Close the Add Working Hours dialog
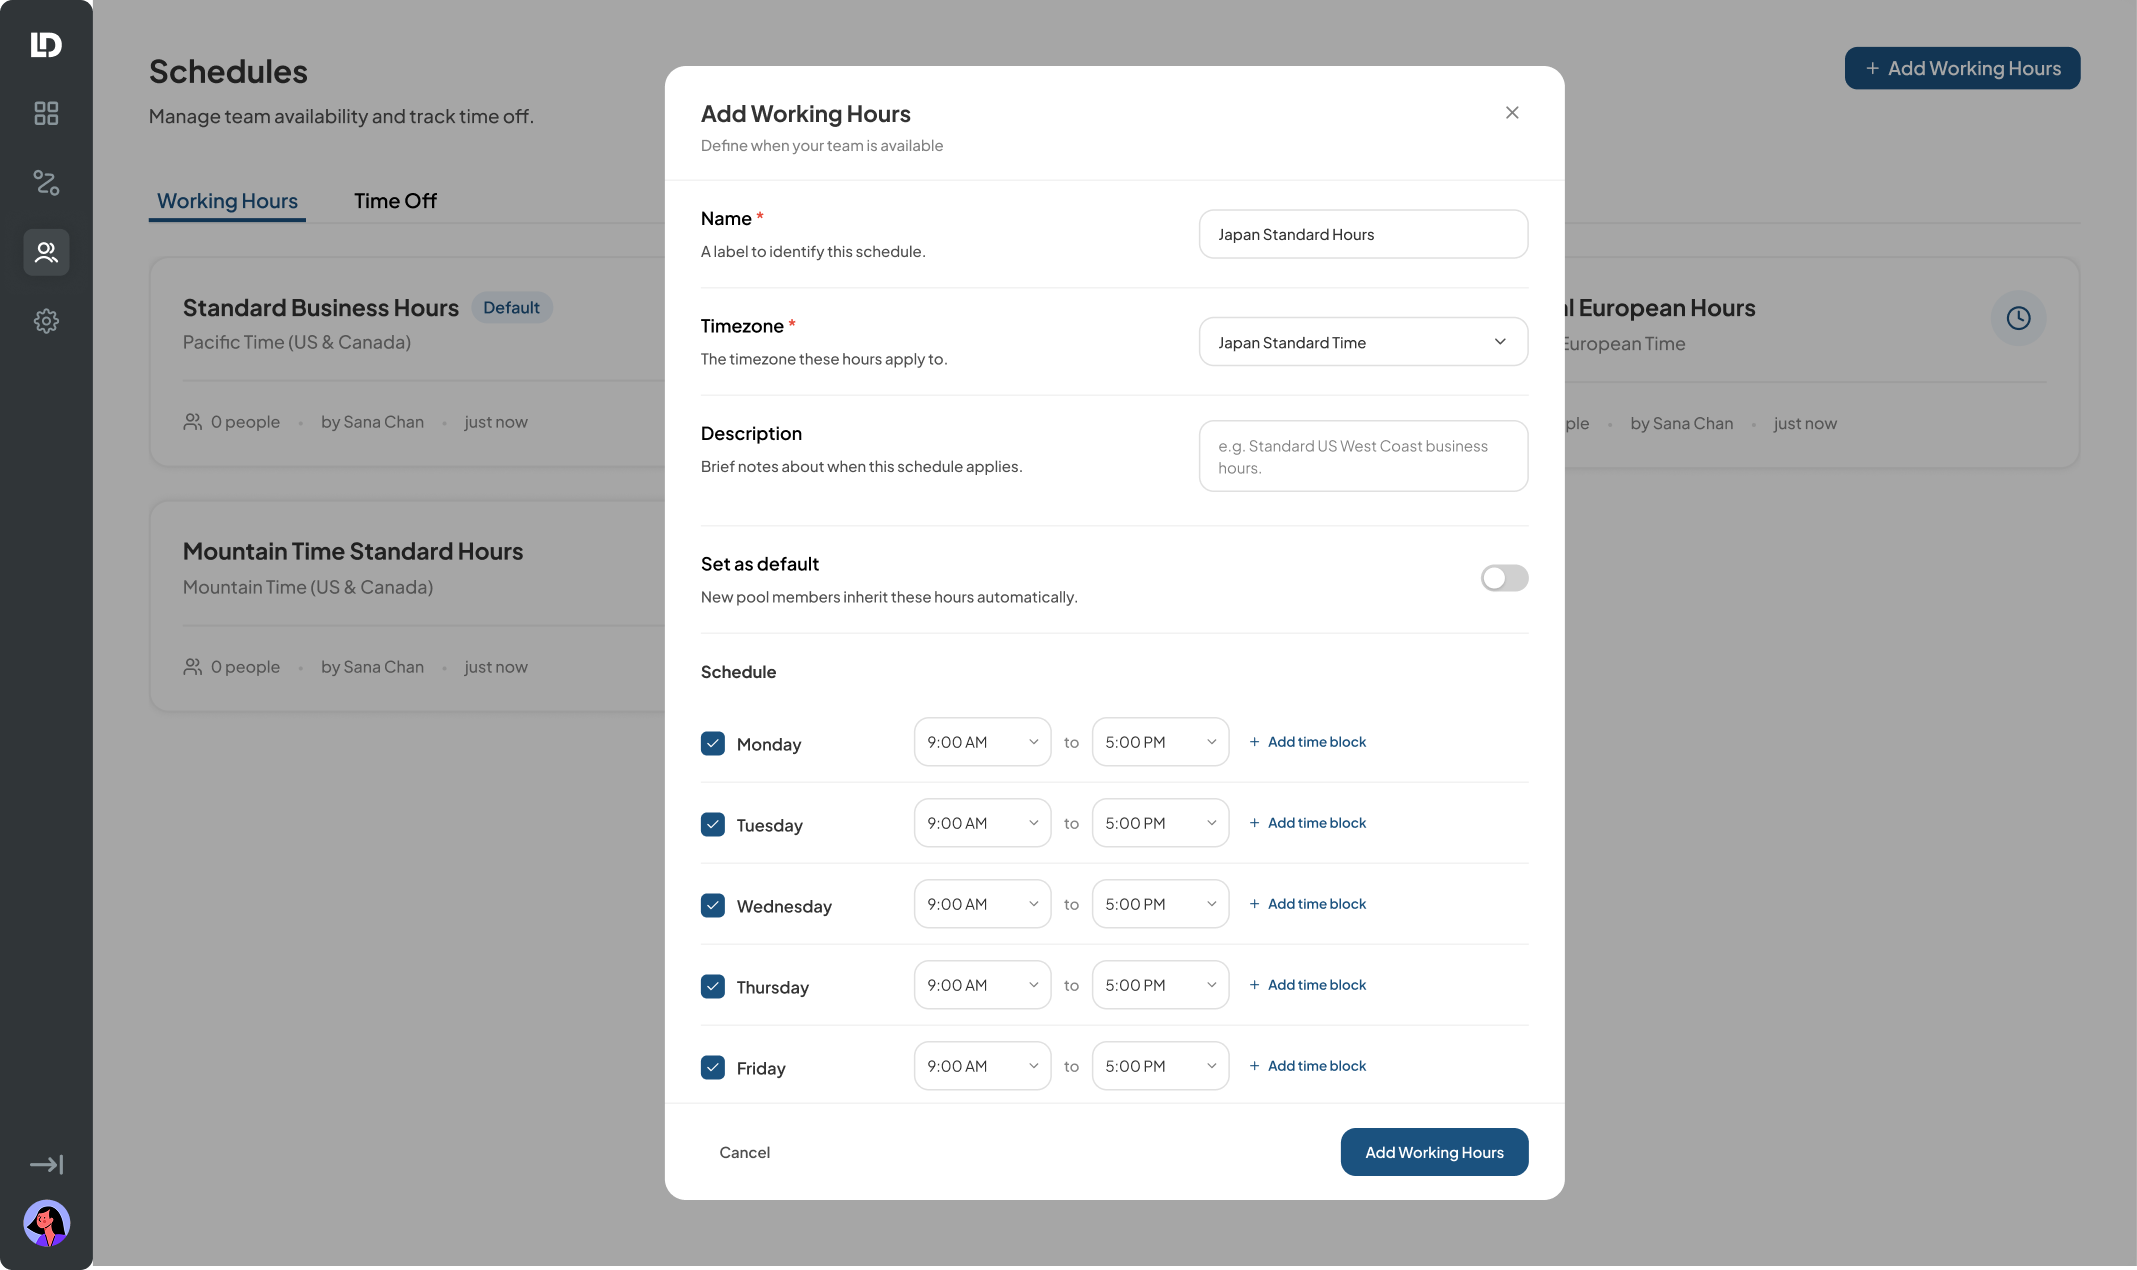This screenshot has width=2137, height=1270. click(x=1512, y=113)
